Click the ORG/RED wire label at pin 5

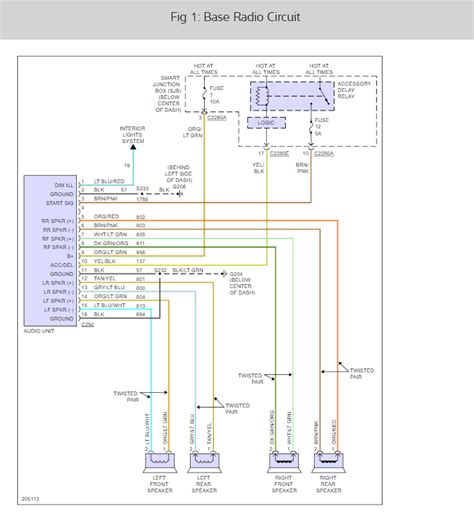coord(106,217)
